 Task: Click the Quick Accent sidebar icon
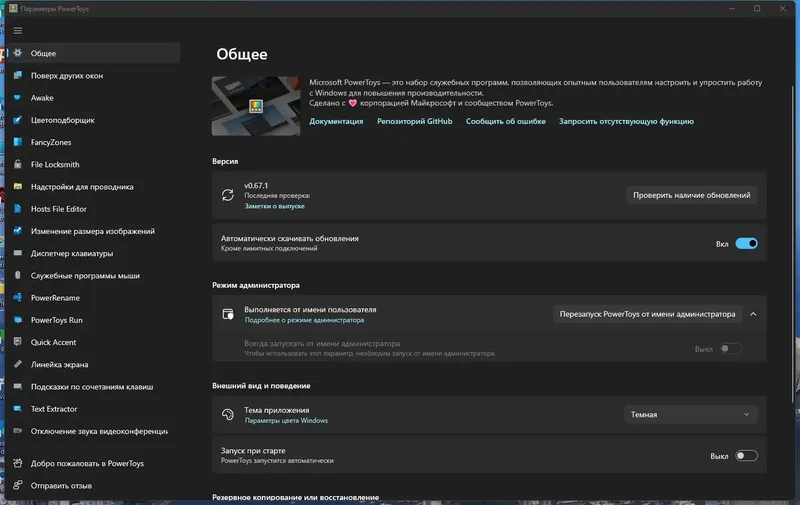pyautogui.click(x=17, y=342)
